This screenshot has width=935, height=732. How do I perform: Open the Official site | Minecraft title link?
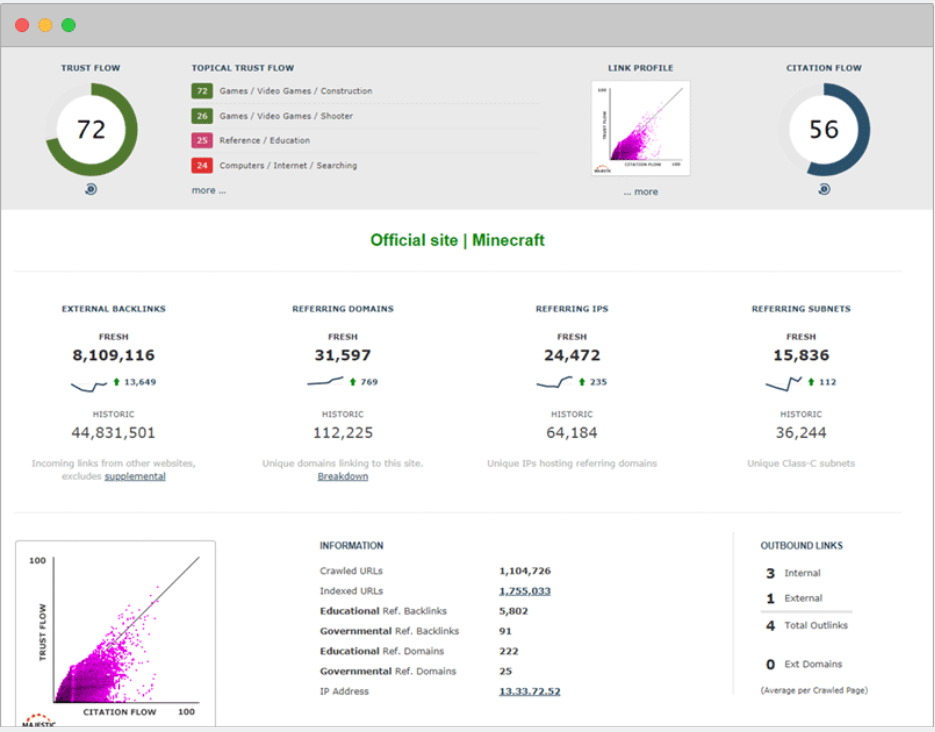(x=457, y=240)
